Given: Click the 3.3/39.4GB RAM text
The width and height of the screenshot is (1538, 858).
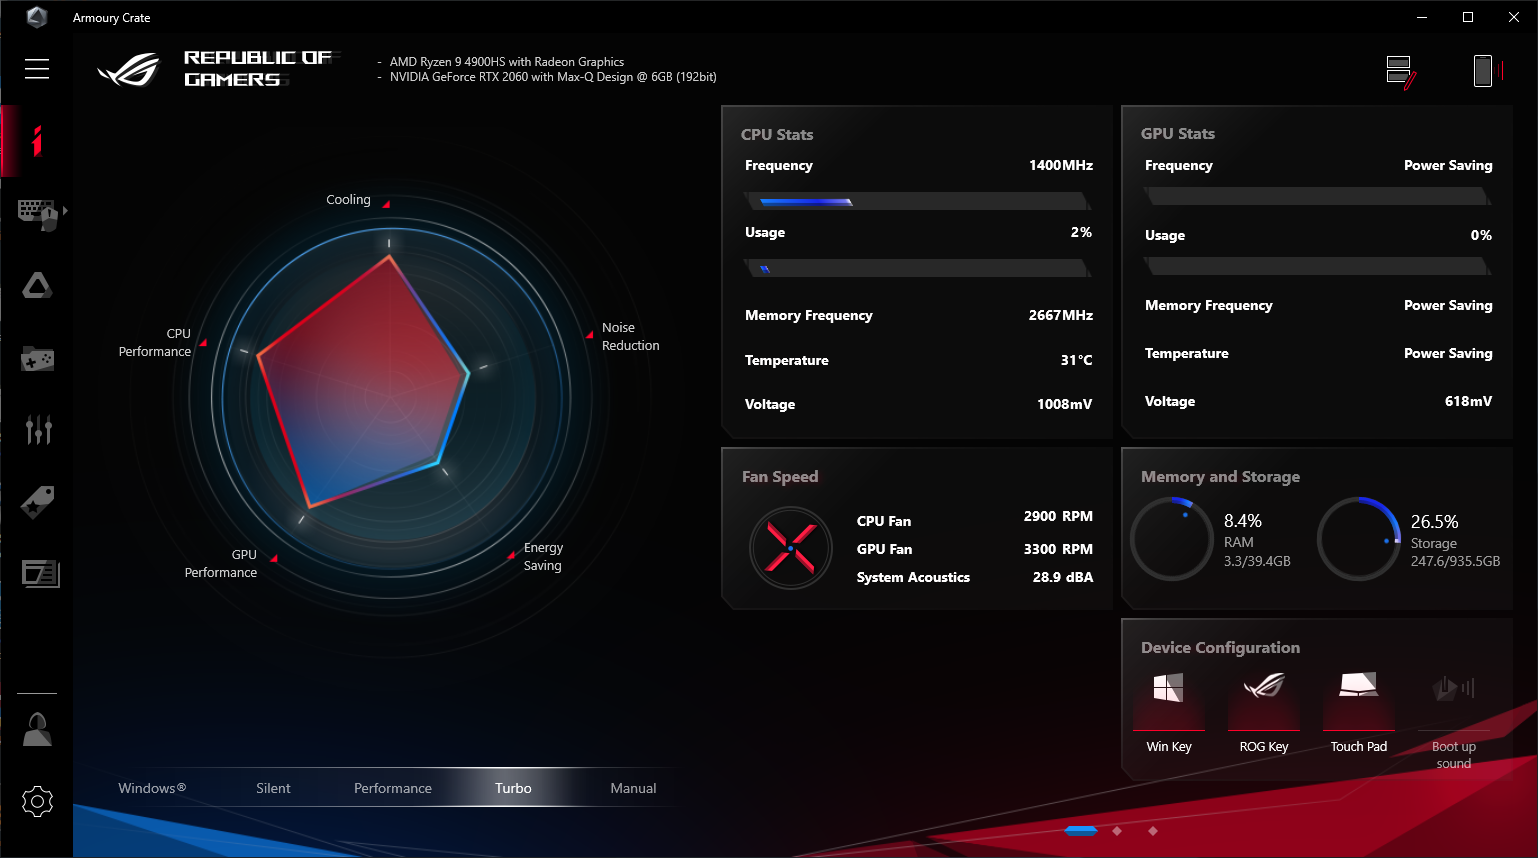Looking at the screenshot, I should pyautogui.click(x=1257, y=561).
